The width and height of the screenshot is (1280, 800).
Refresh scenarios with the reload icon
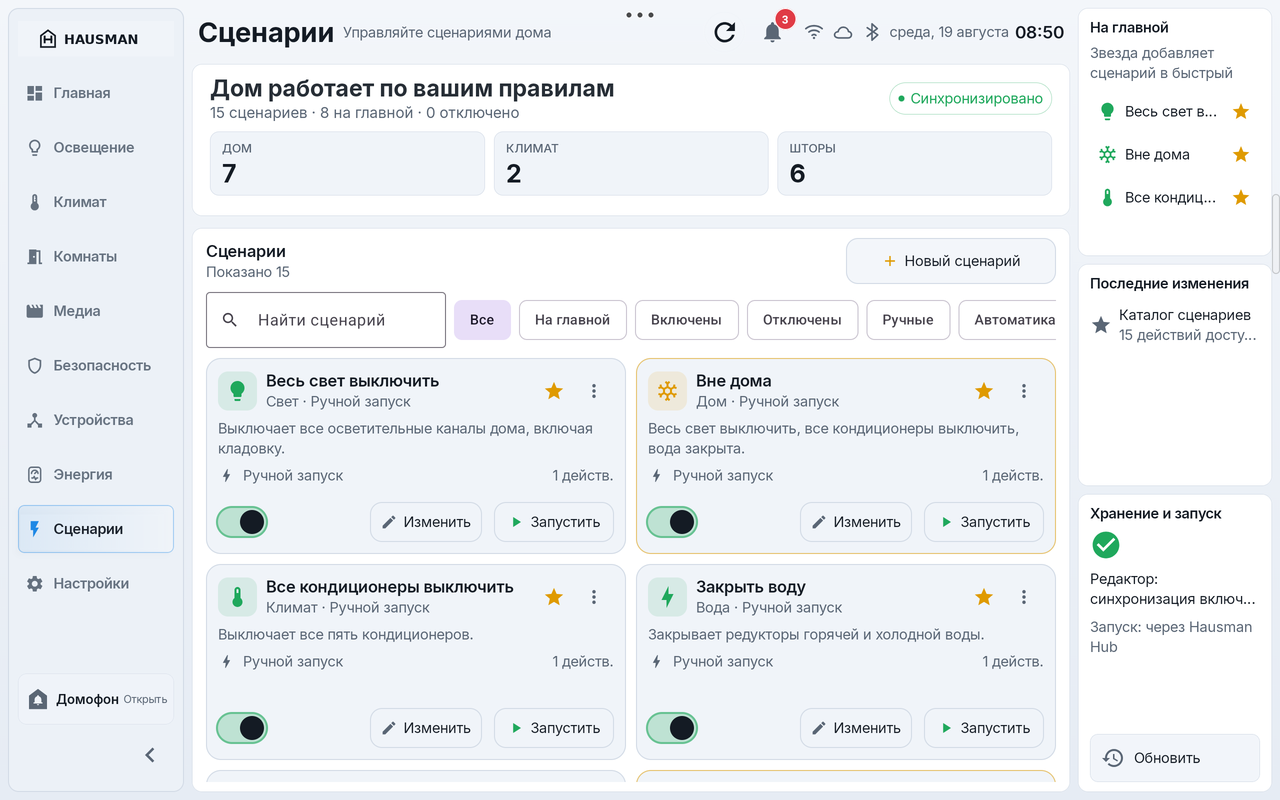pos(725,32)
